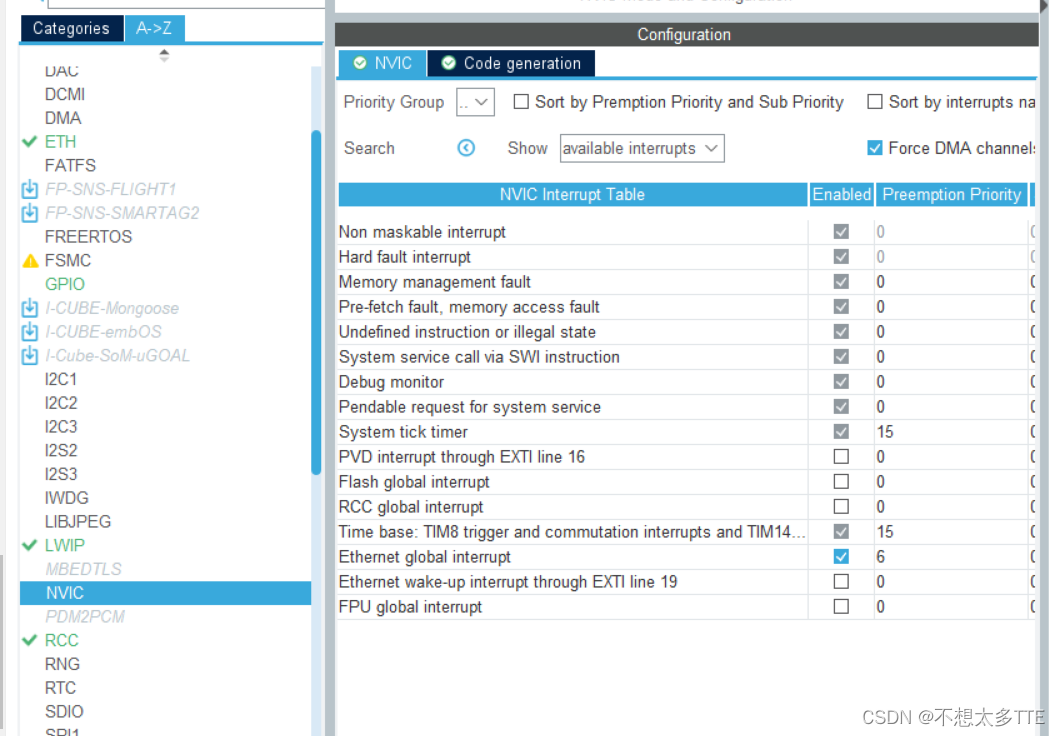Enable Sort by Premption Priority and Sub Priority
1060x736 pixels.
521,101
